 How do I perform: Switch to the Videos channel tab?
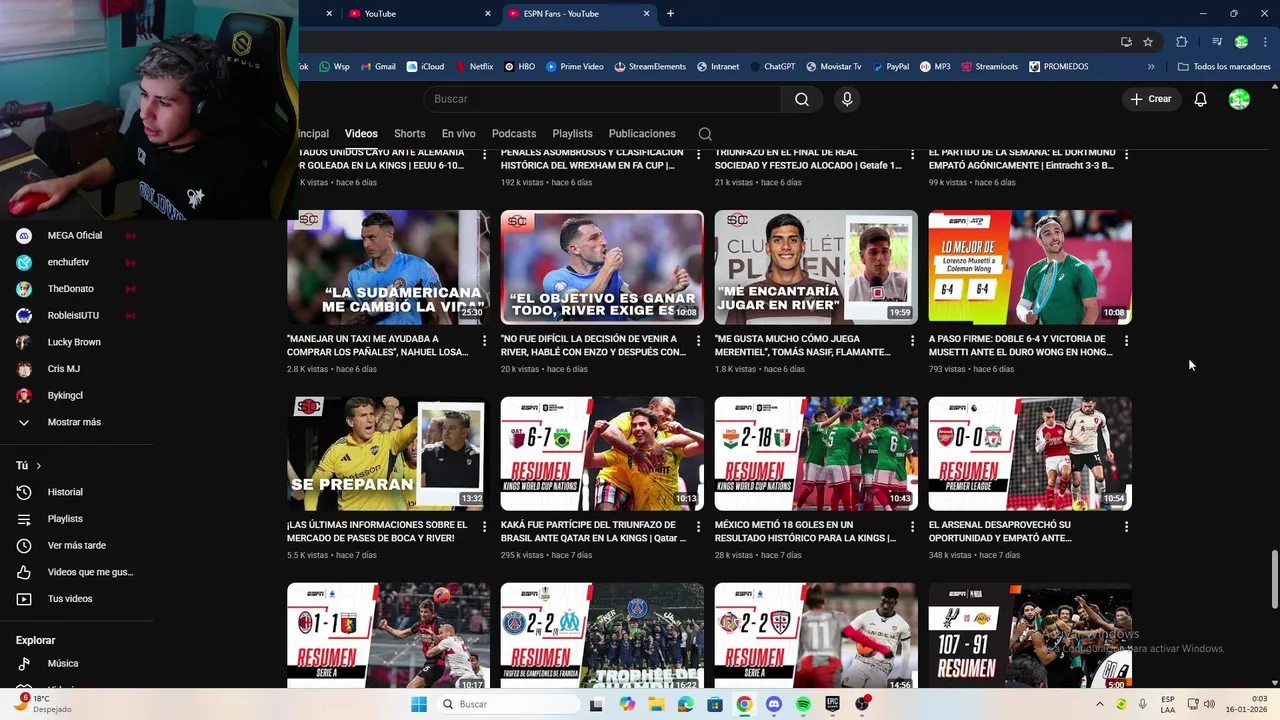coord(361,134)
